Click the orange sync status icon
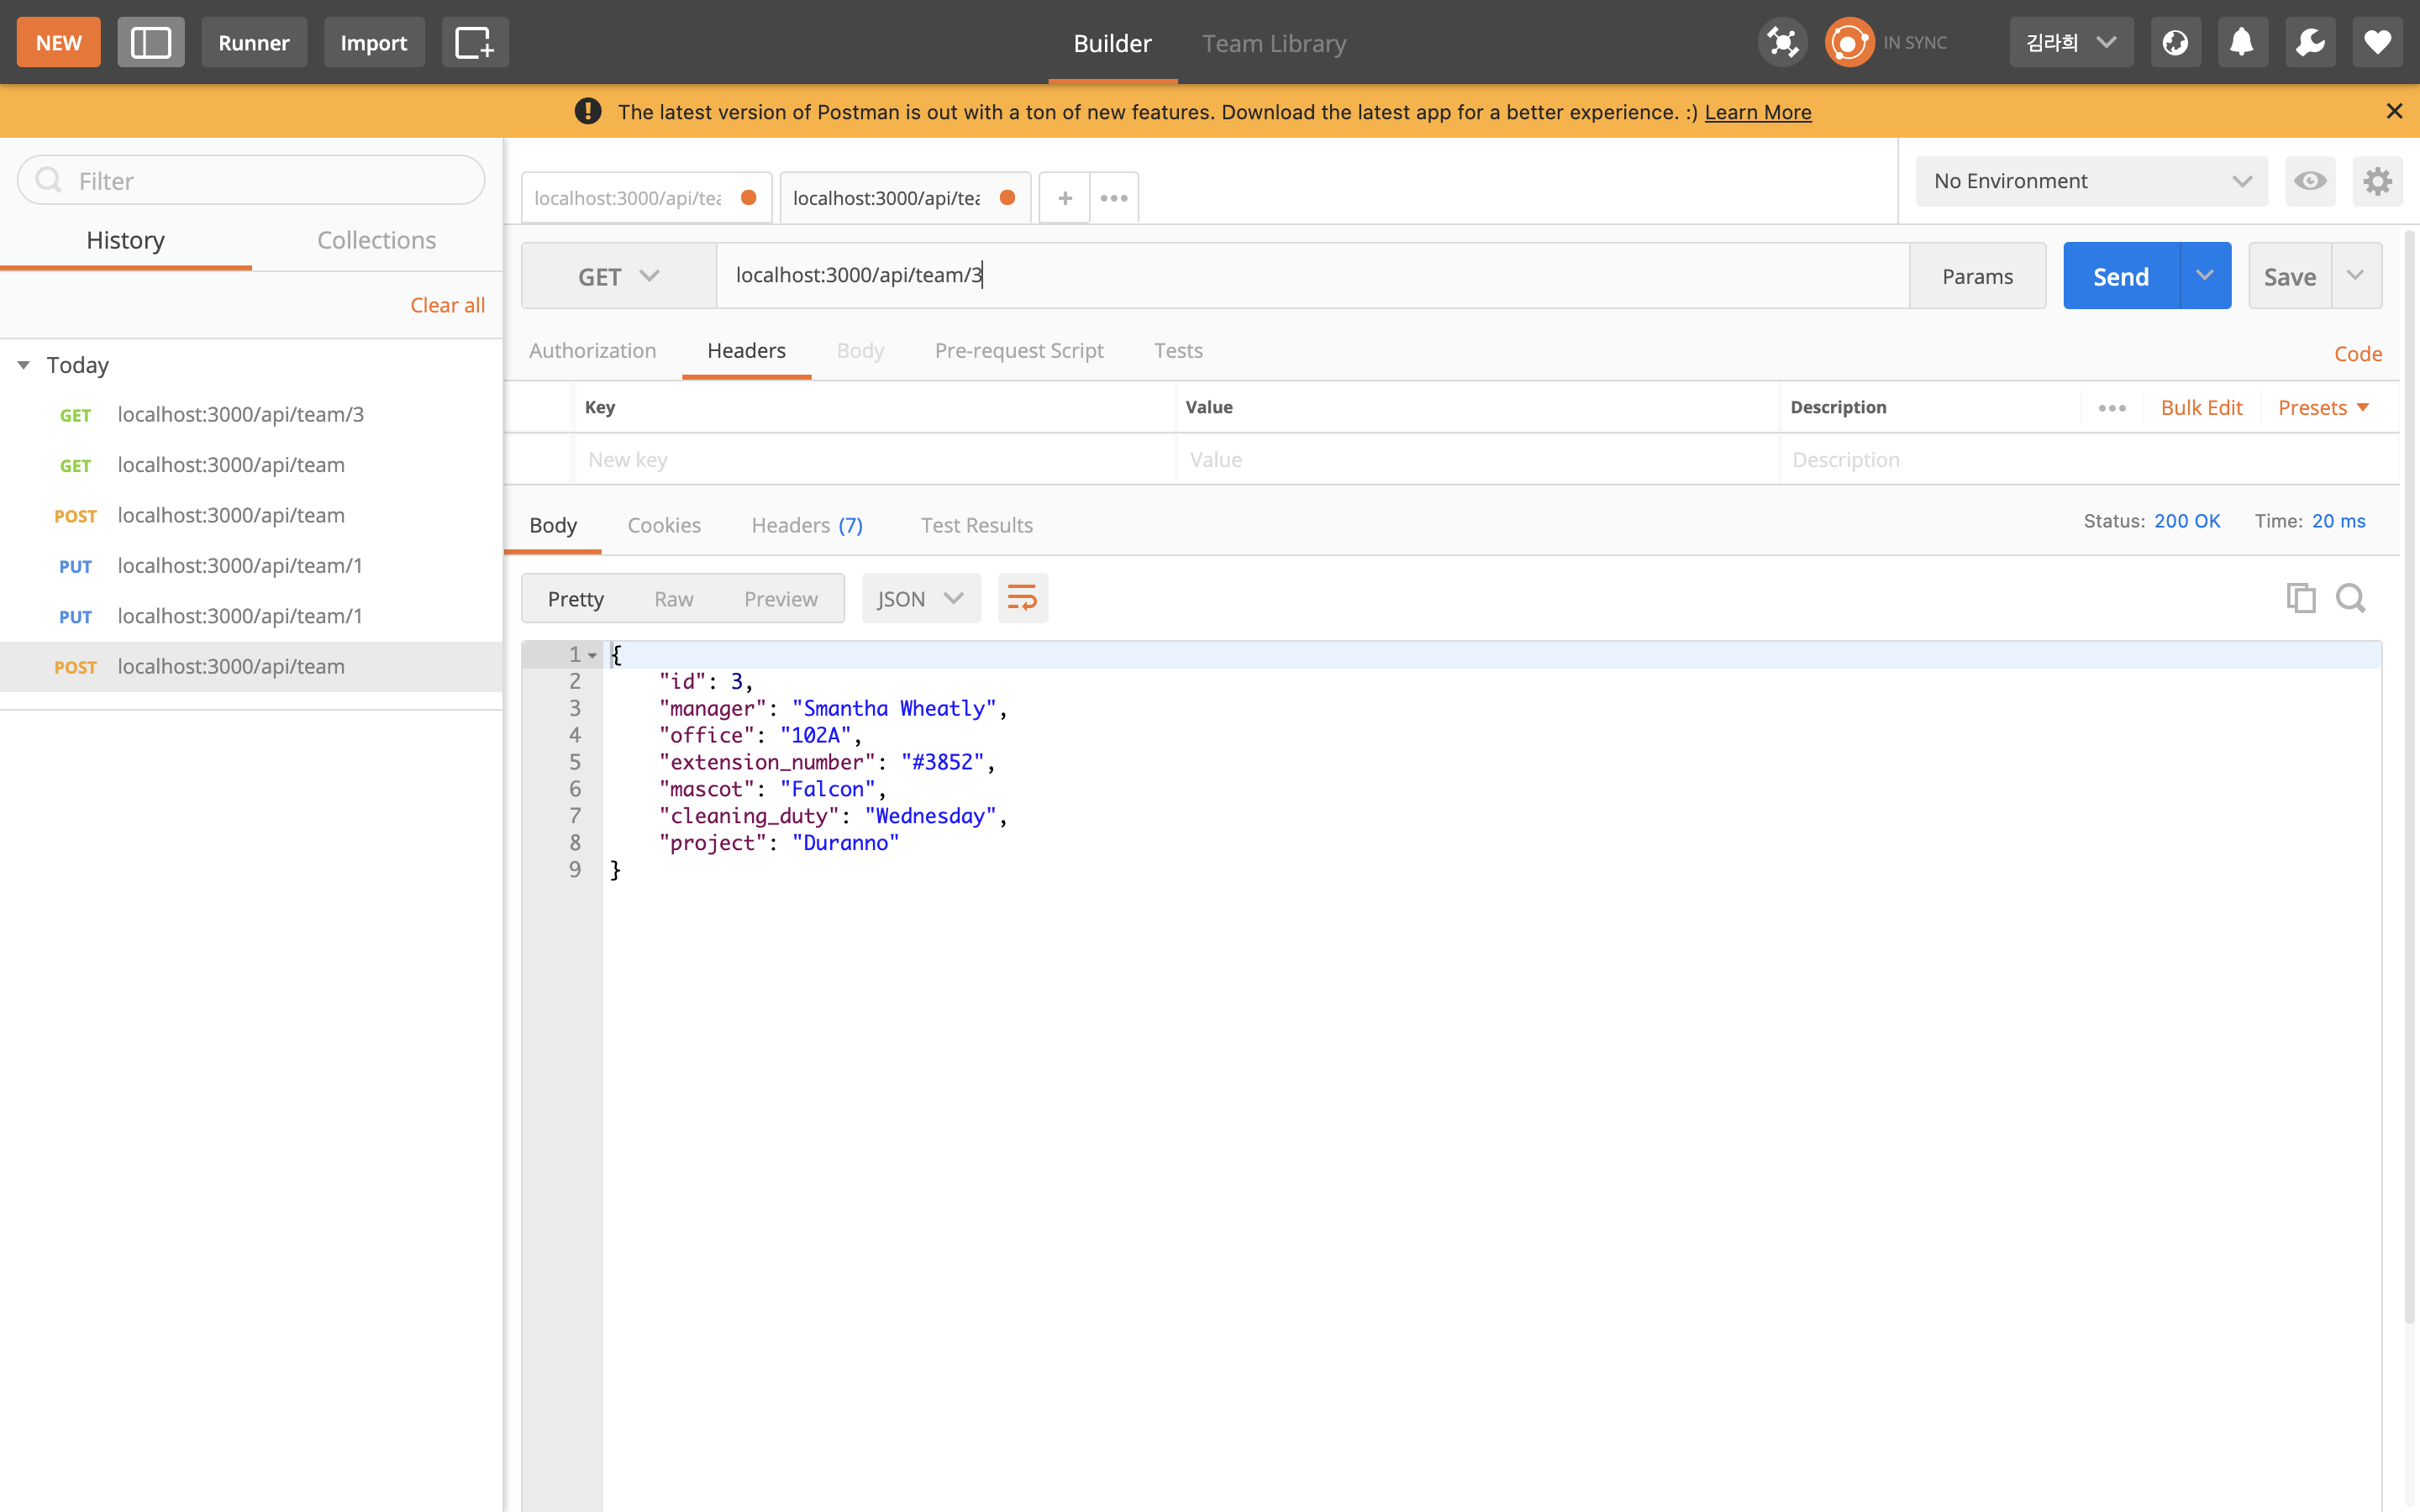The width and height of the screenshot is (2420, 1512). [x=1848, y=42]
